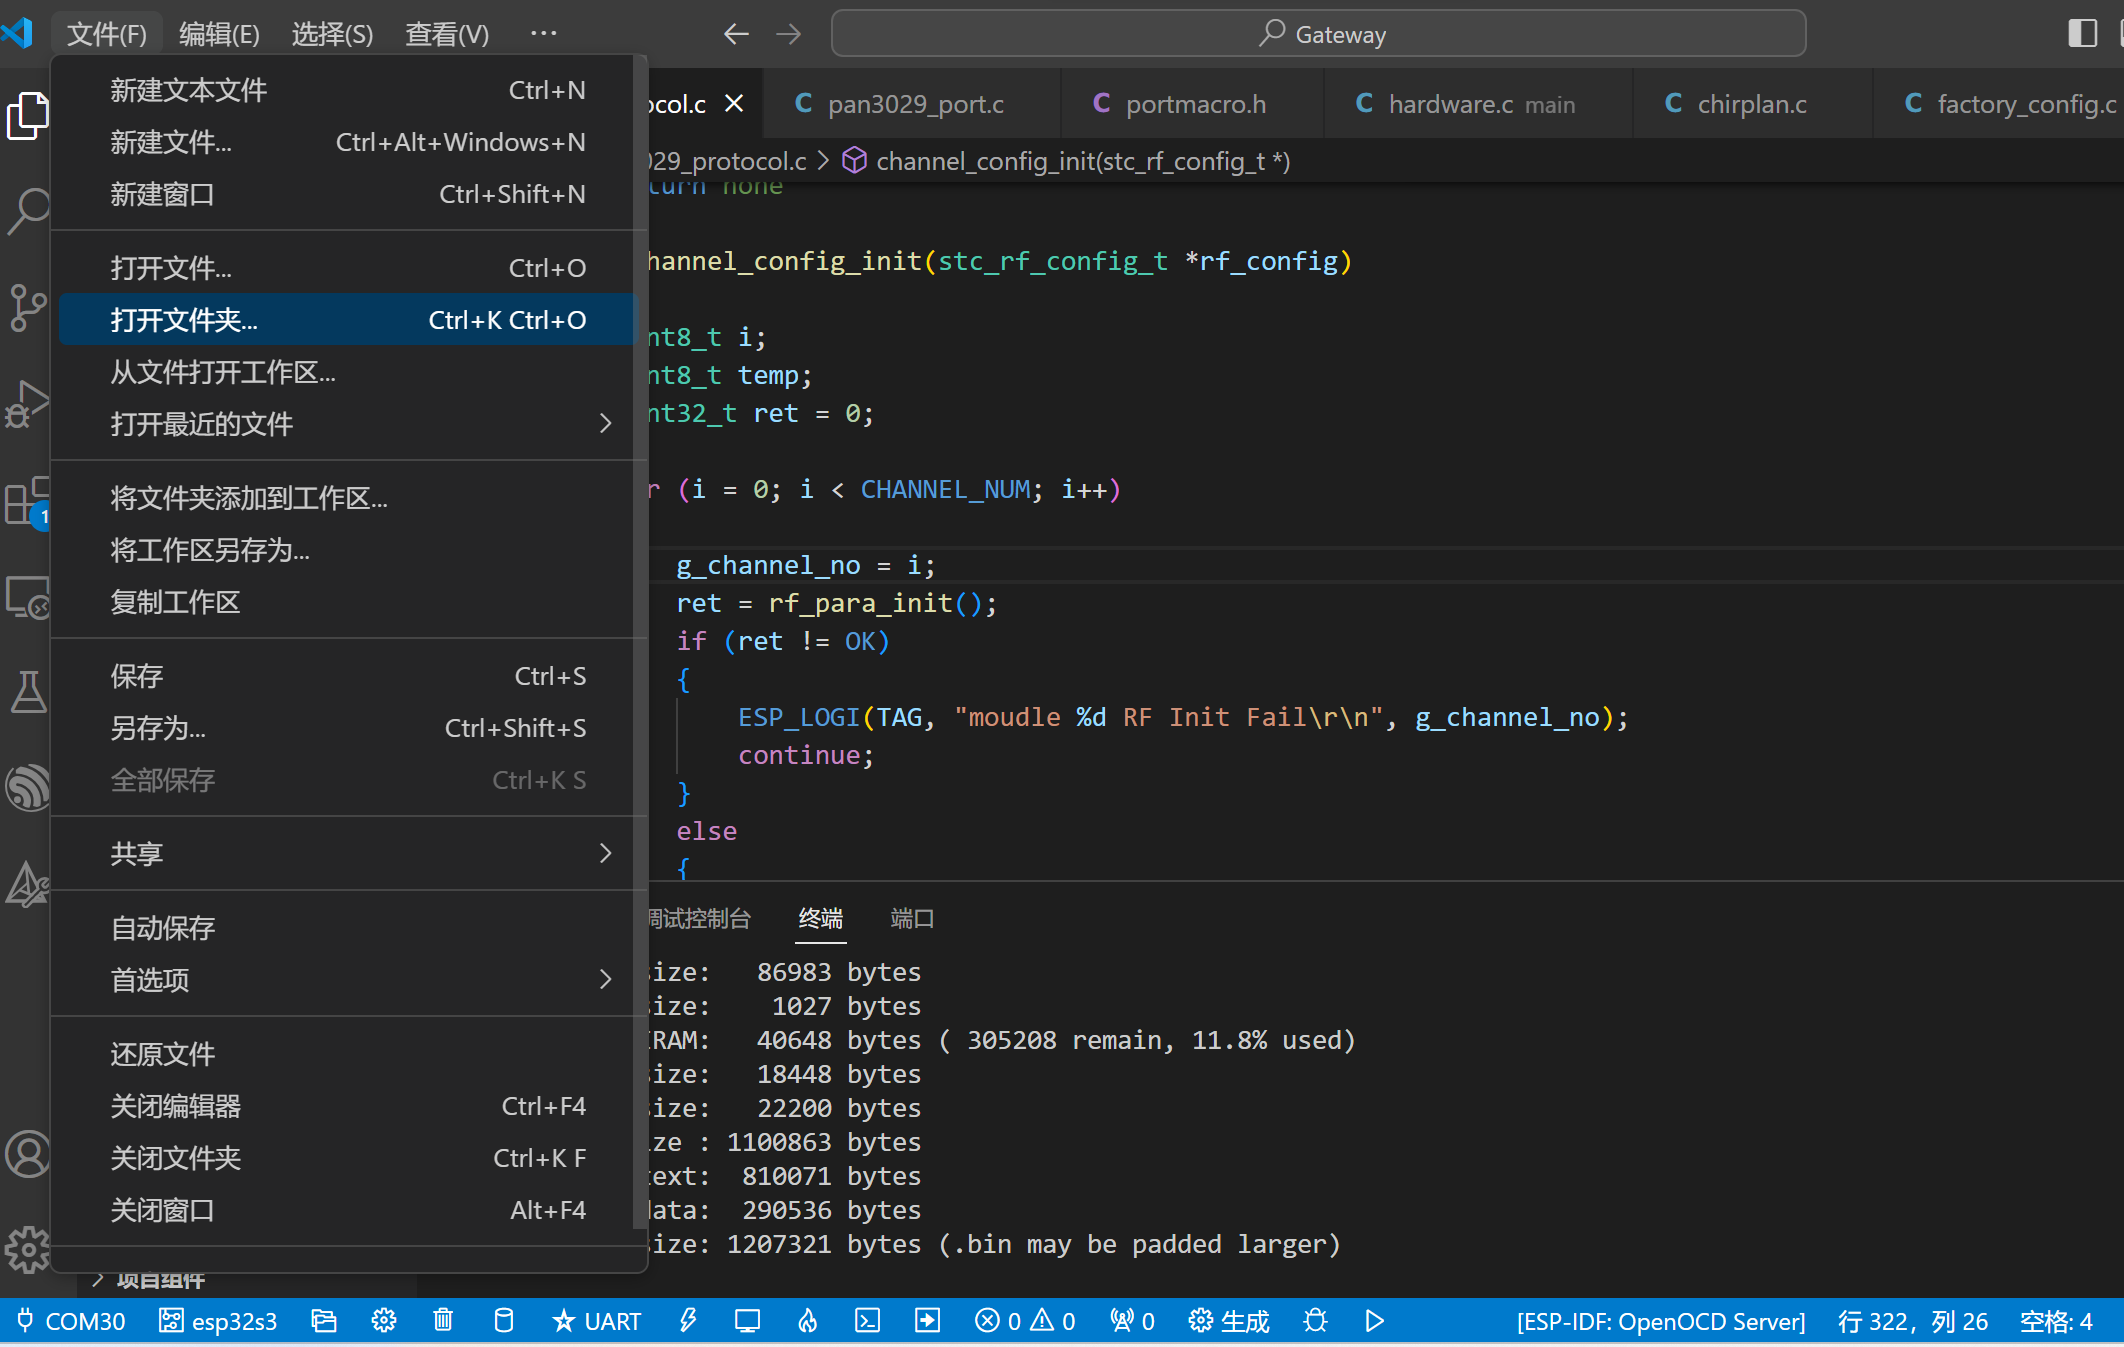
Task: Click the flash lightning bolt icon
Action: tap(688, 1321)
